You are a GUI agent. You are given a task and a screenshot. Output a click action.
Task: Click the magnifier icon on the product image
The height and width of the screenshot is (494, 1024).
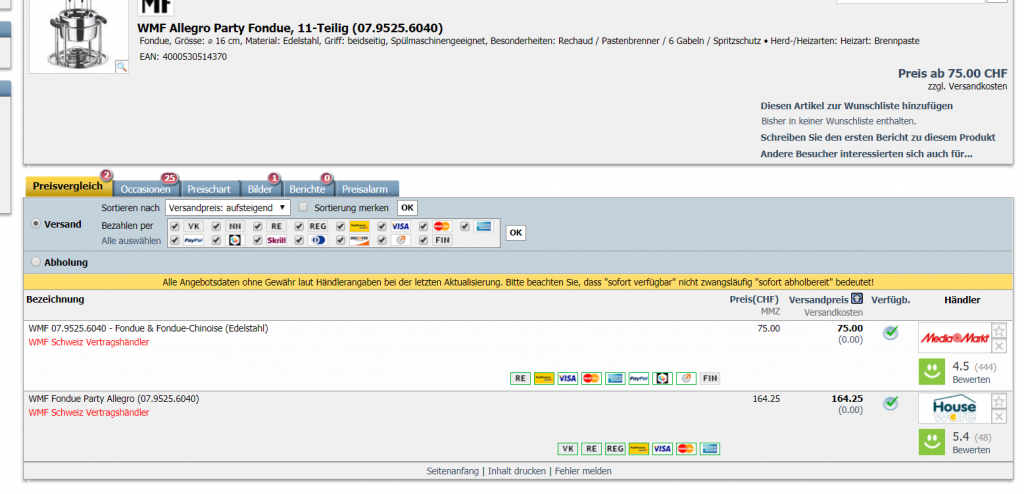tap(122, 66)
